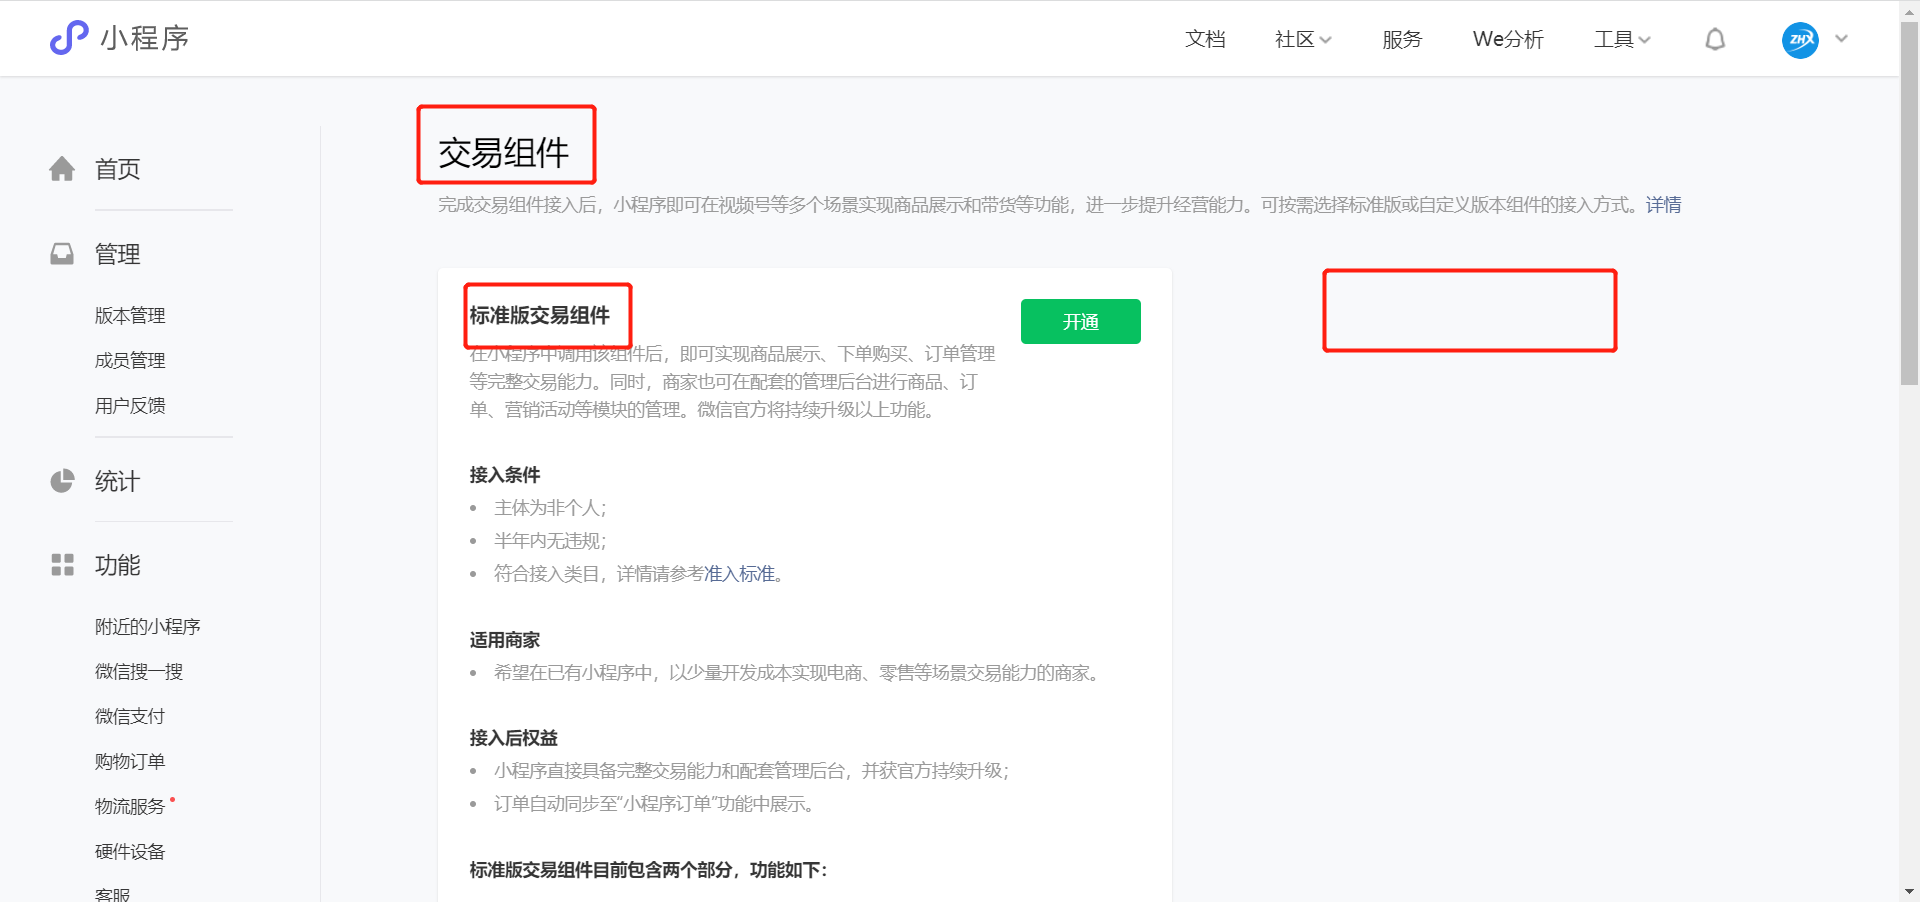Screen dimensions: 1920x902
Task: Open 物流服务 in the sidebar
Action: [x=130, y=807]
